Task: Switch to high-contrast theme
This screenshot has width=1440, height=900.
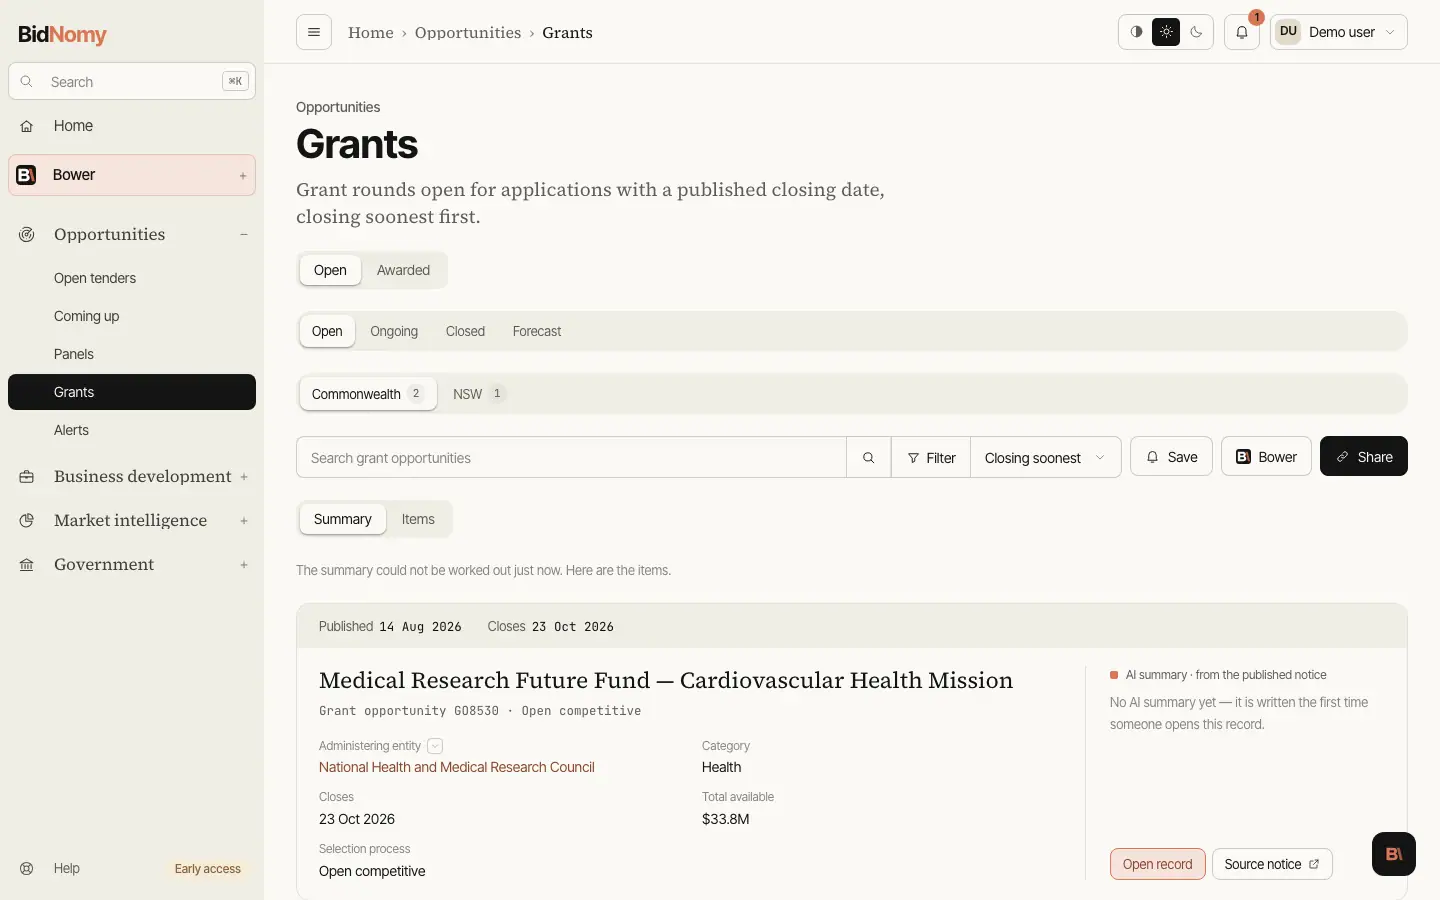Action: [1136, 32]
